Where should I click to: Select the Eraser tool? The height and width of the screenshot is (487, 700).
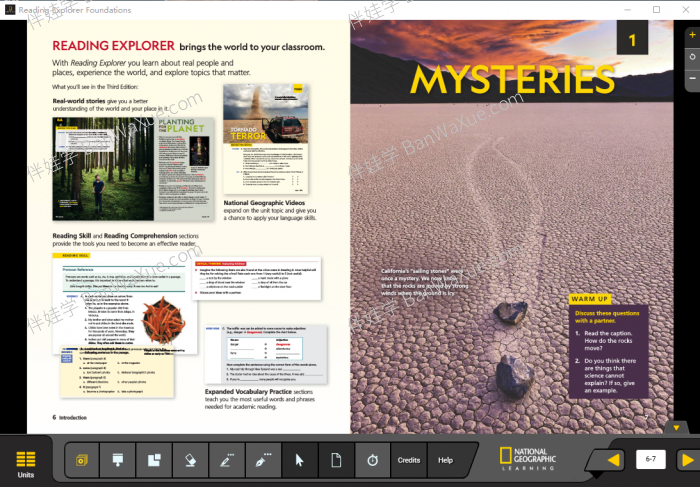191,460
